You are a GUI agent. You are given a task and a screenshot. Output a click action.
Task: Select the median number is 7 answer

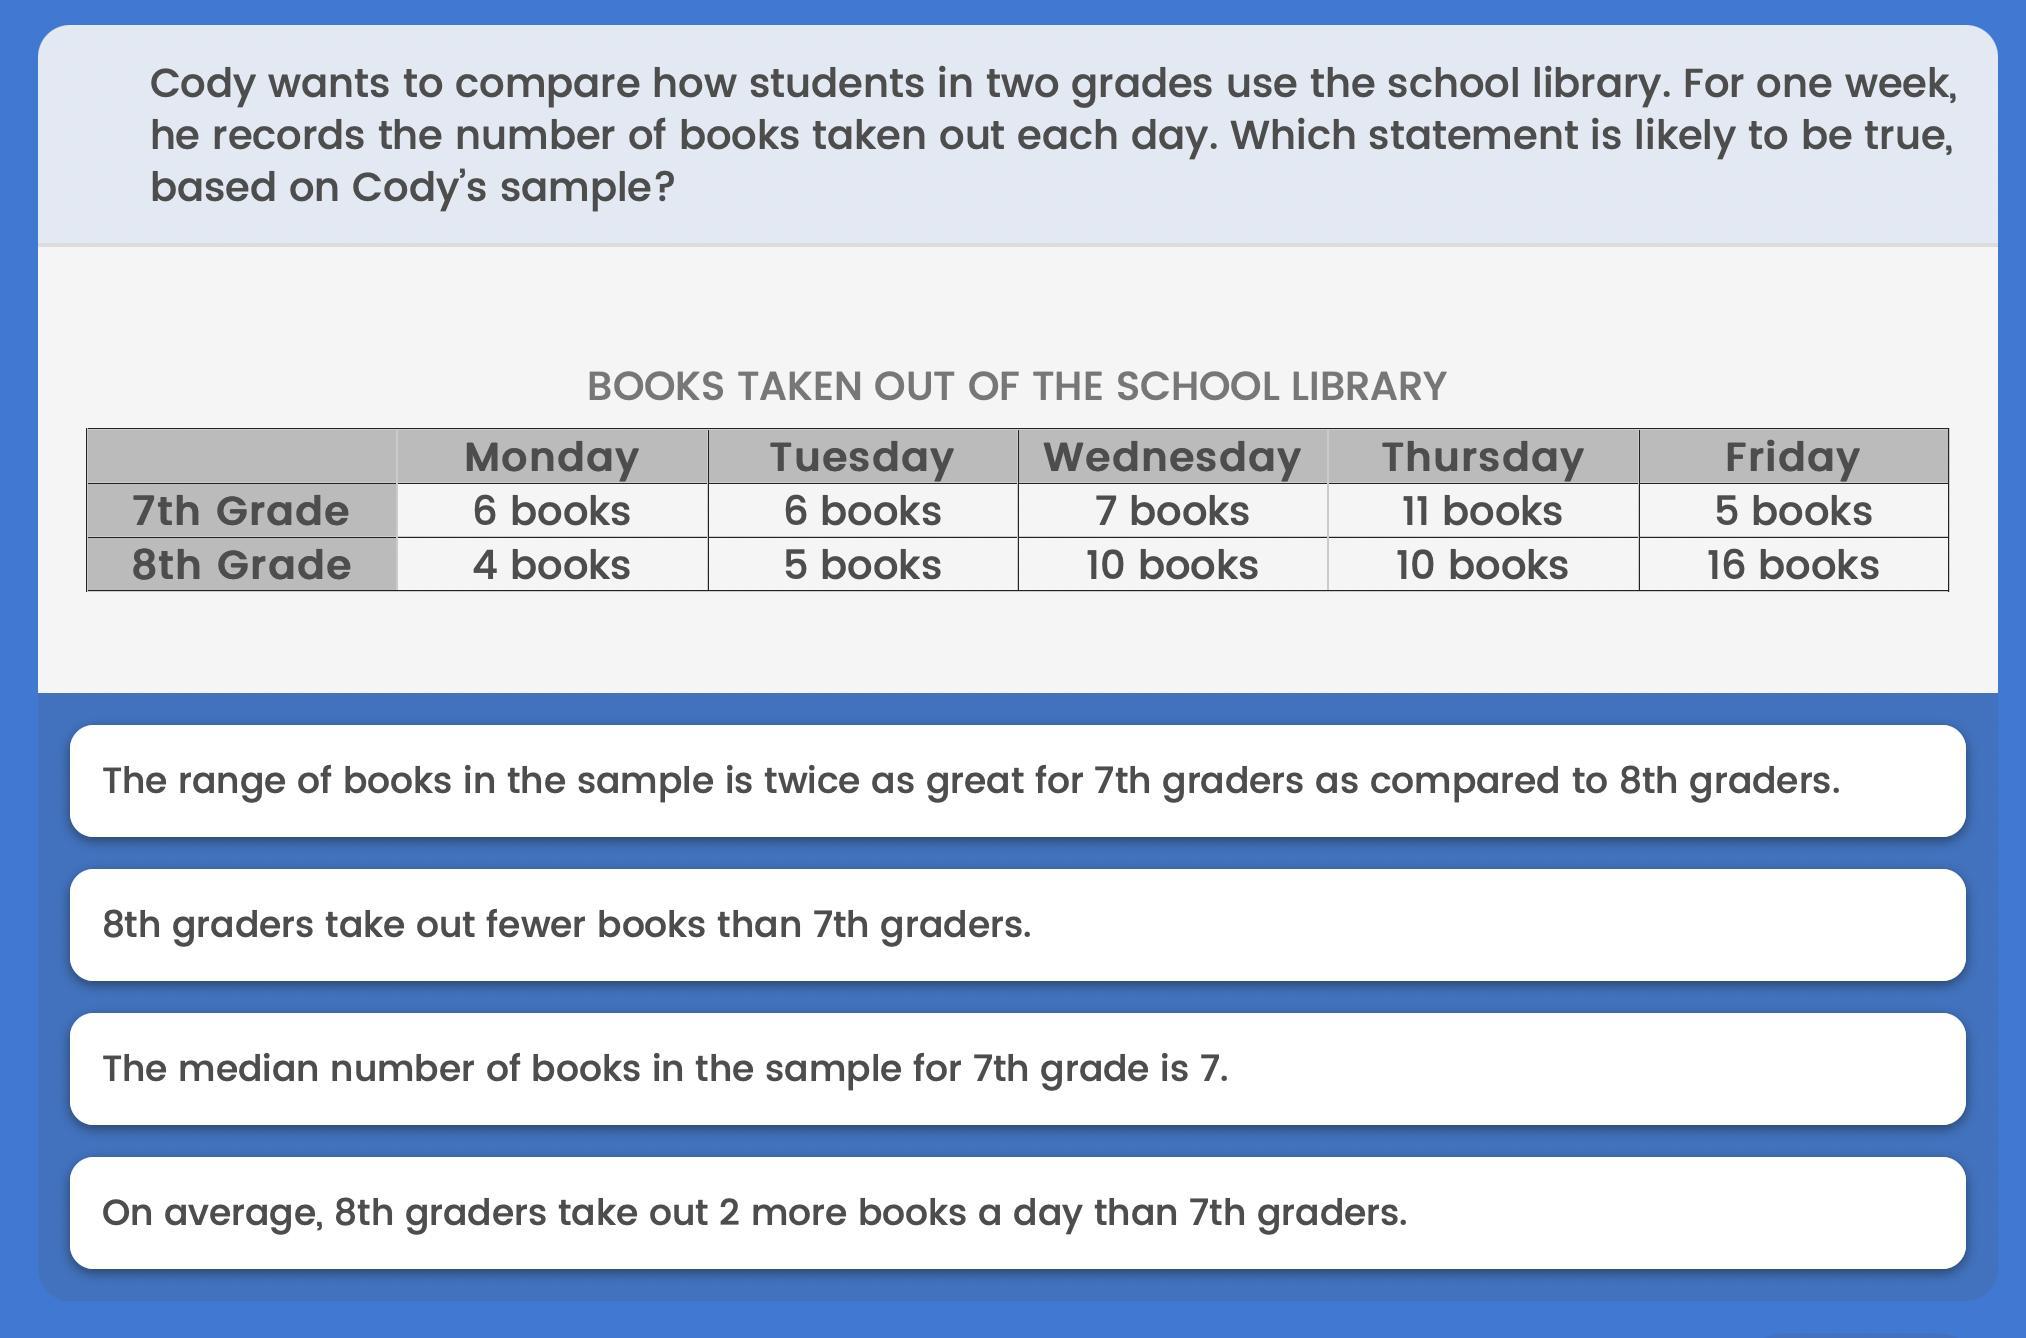[1017, 1069]
